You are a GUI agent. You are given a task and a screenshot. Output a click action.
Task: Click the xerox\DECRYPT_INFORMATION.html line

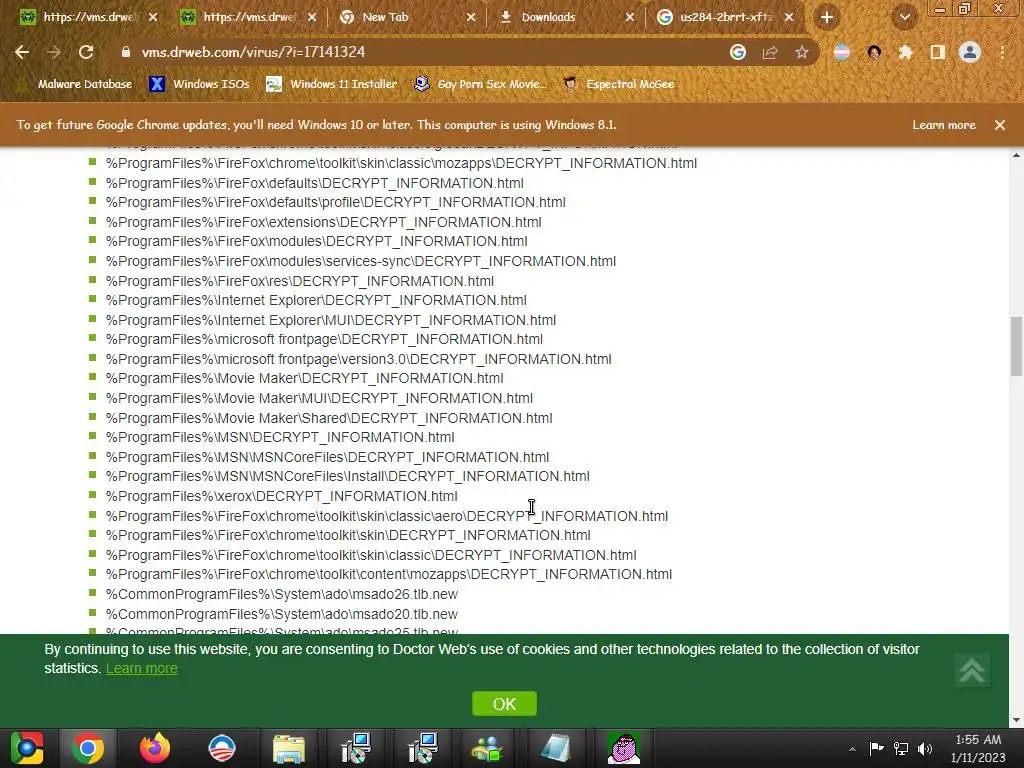[x=281, y=496]
